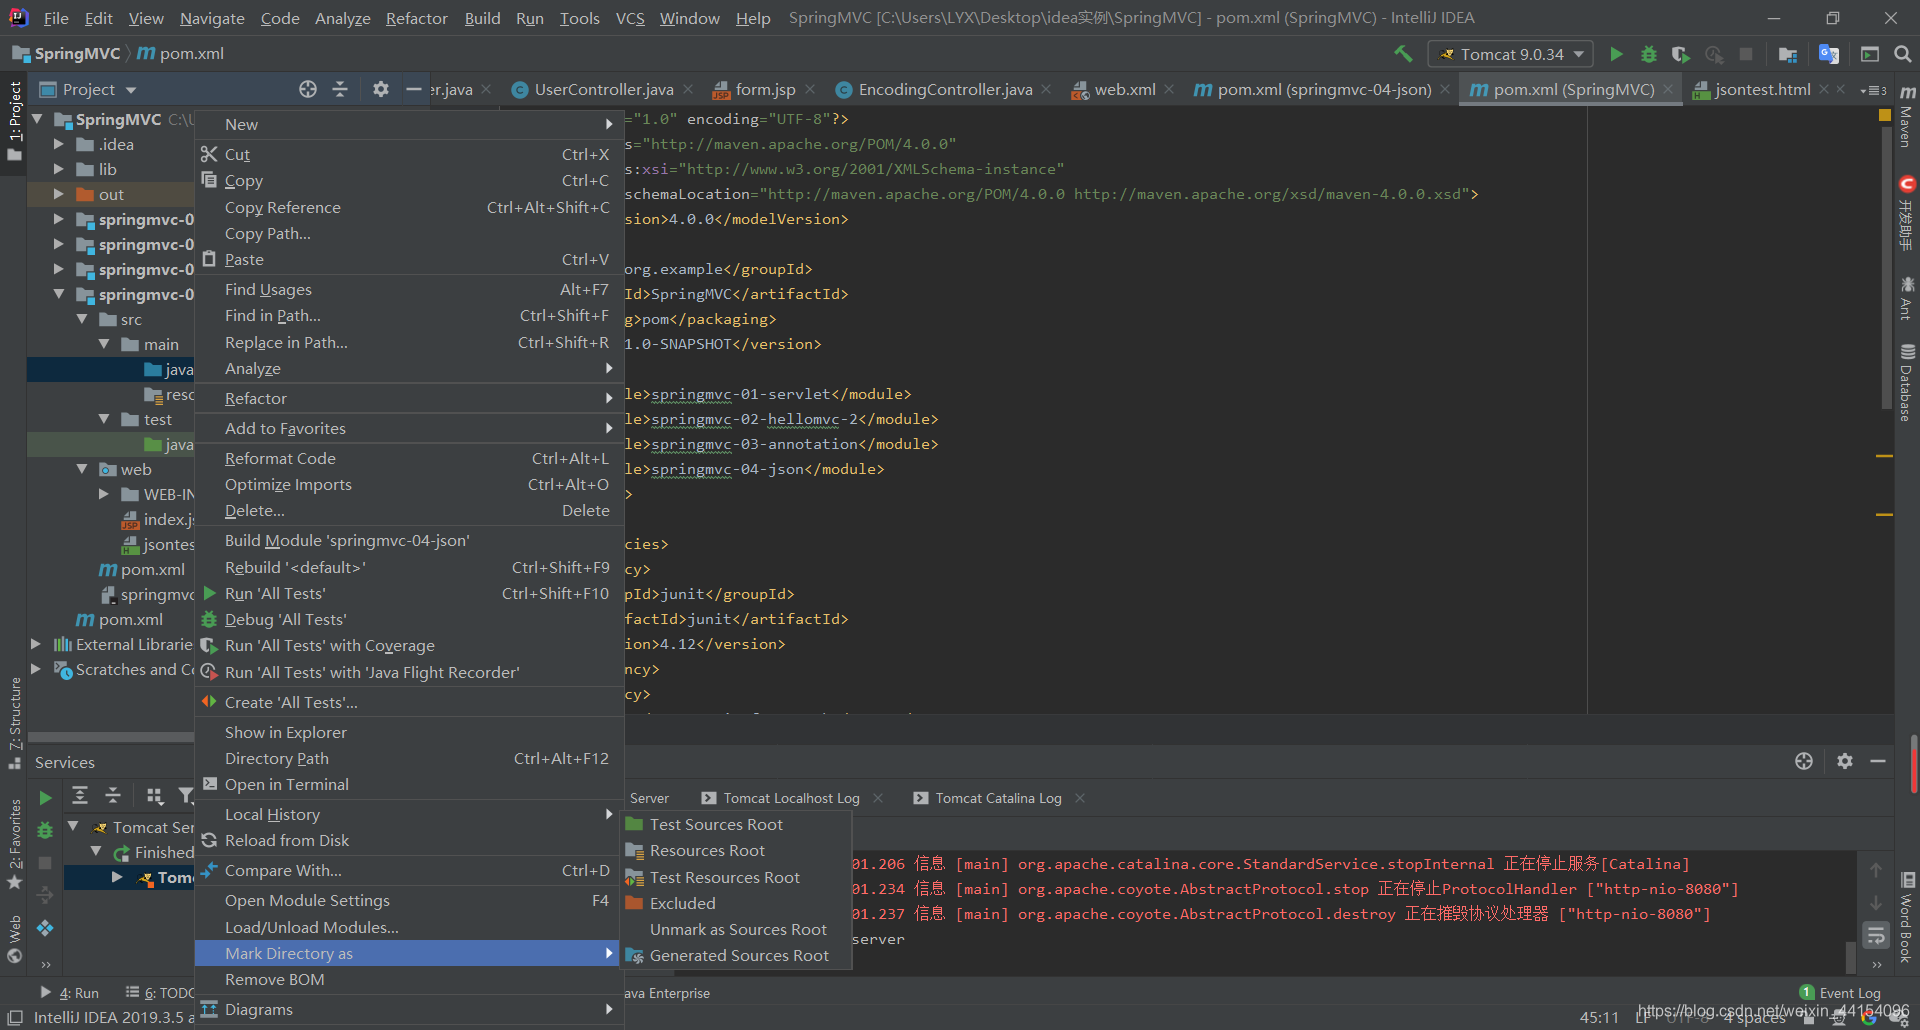Image resolution: width=1920 pixels, height=1030 pixels.
Task: Expand the out folder
Action: tap(58, 194)
